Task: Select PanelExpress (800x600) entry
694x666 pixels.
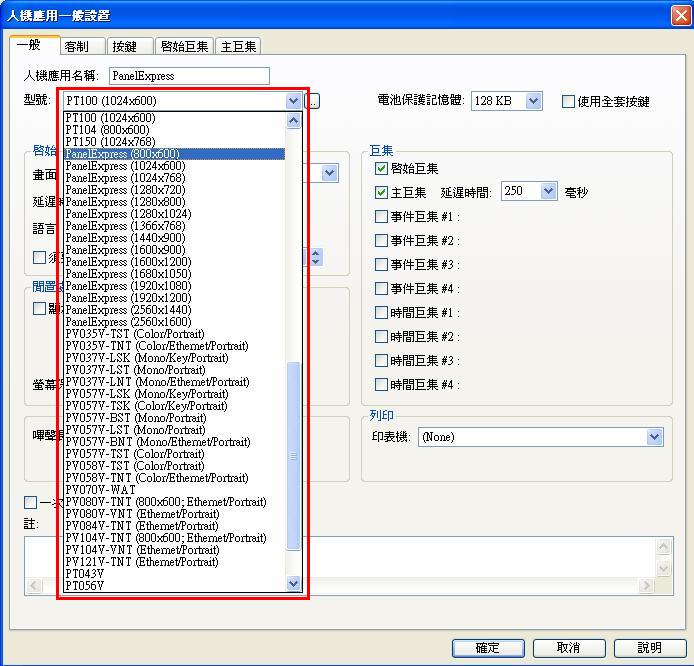Action: 175,154
